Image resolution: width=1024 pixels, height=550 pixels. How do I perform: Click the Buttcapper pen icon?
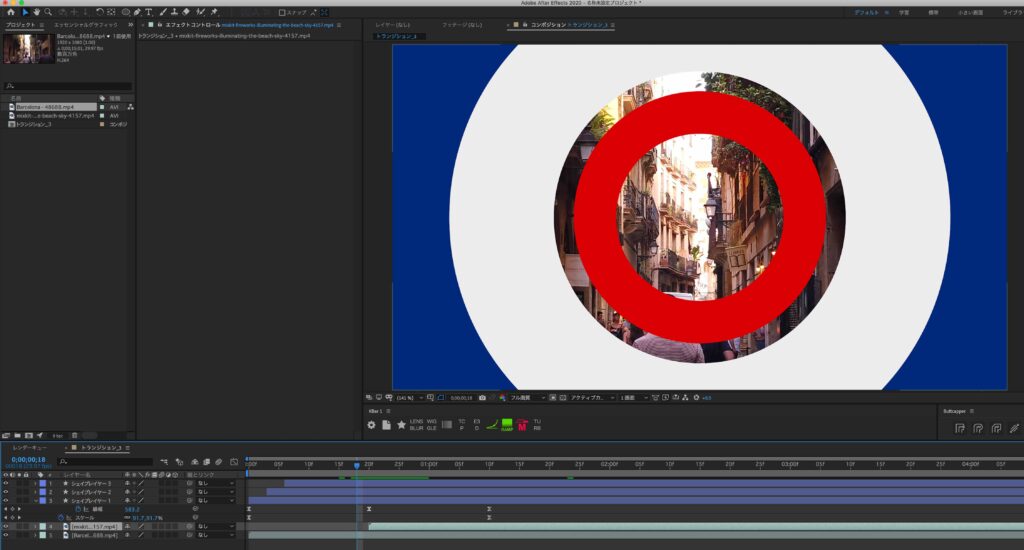click(x=1014, y=429)
